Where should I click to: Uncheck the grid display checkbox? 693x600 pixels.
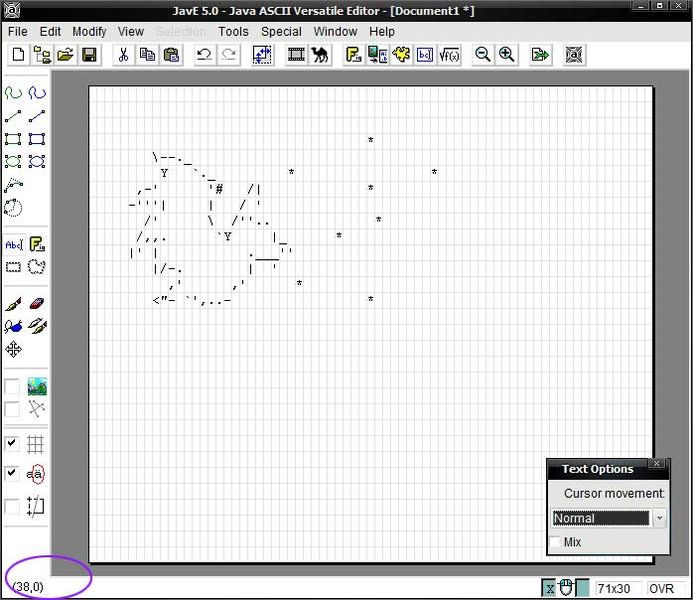[x=12, y=443]
